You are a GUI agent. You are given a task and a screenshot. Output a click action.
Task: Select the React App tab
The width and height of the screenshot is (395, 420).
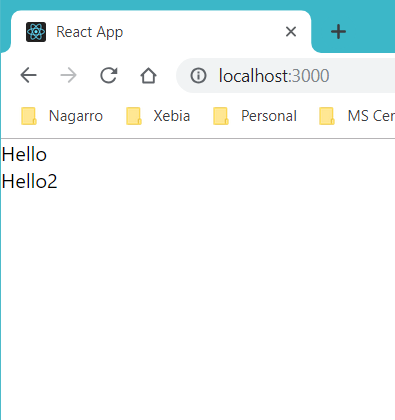coord(161,32)
